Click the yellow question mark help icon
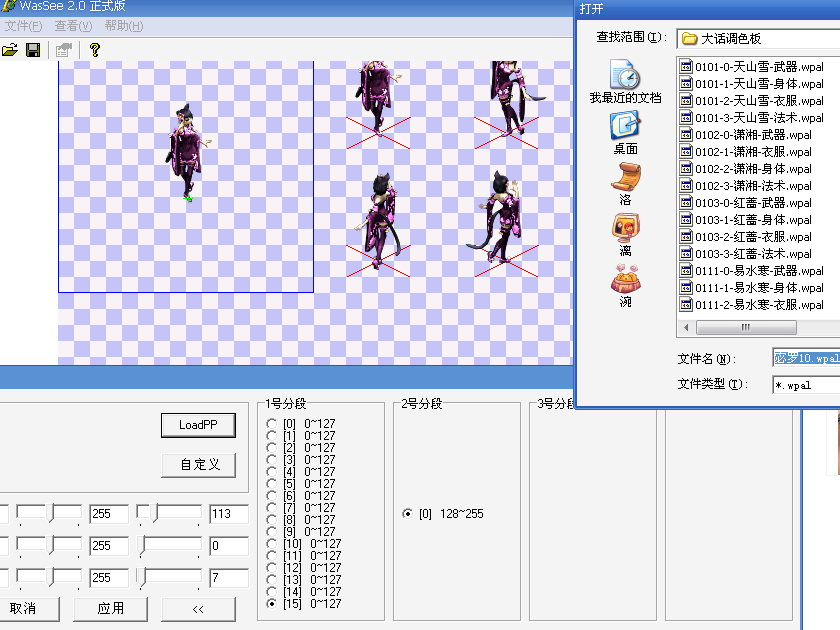This screenshot has height=630, width=840. point(95,50)
